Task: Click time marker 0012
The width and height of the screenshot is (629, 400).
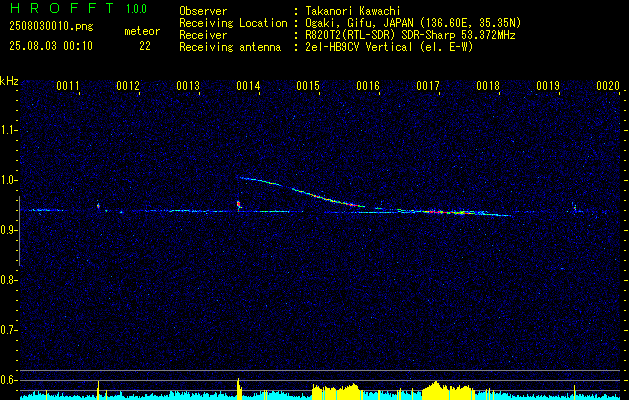Action: 128,86
